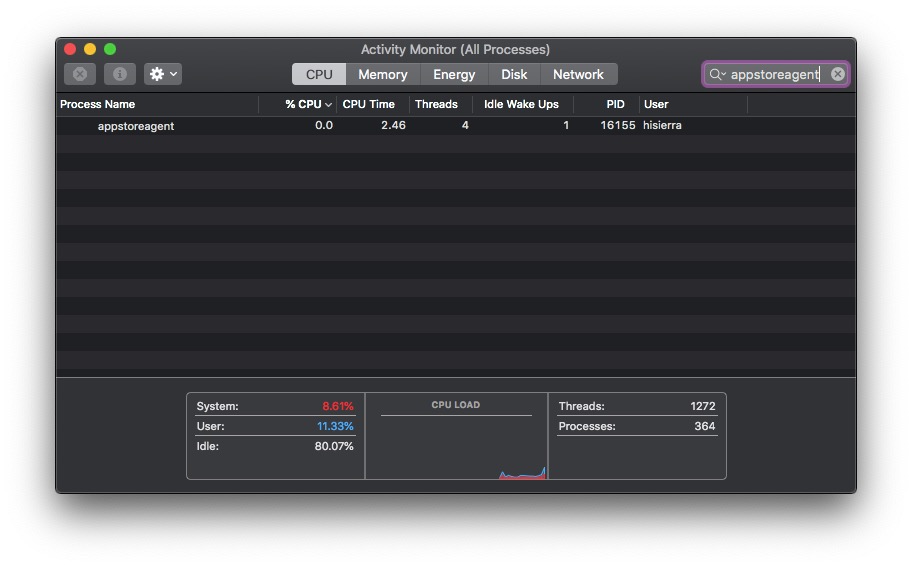This screenshot has height=567, width=912.
Task: Click the System 8.61% value
Action: coord(338,406)
